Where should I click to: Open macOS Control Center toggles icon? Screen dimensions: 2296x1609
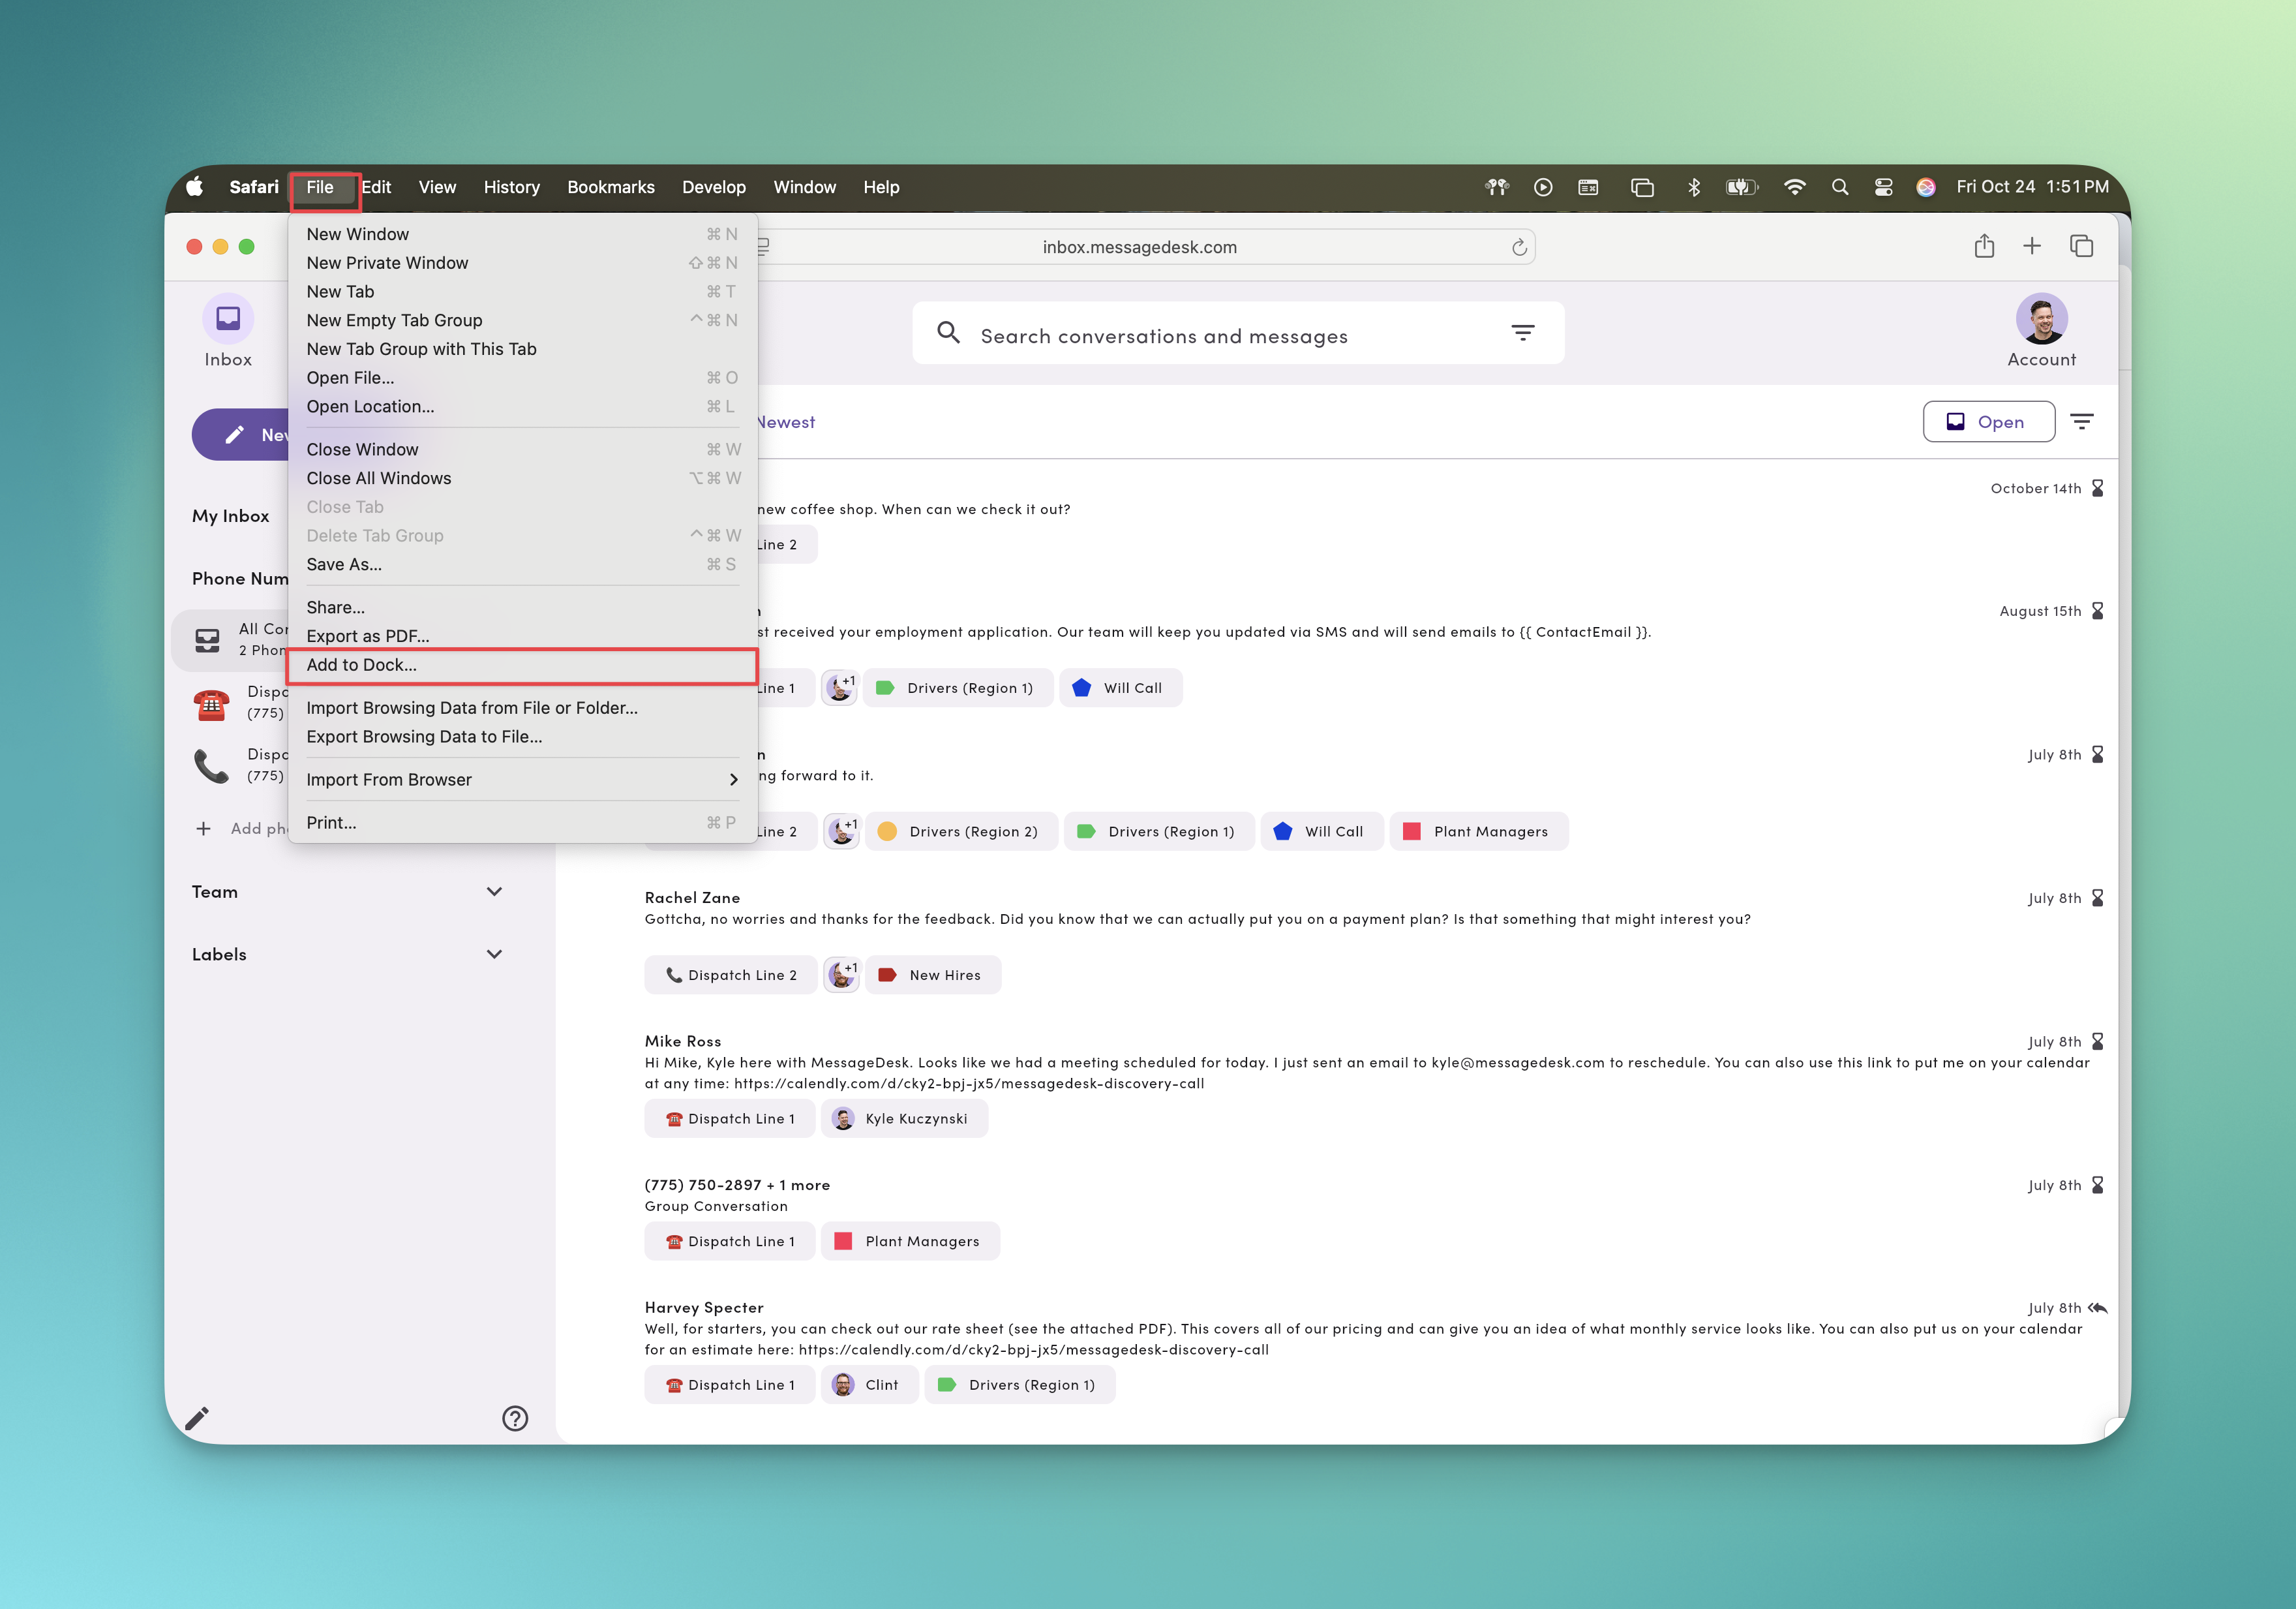click(x=1883, y=187)
